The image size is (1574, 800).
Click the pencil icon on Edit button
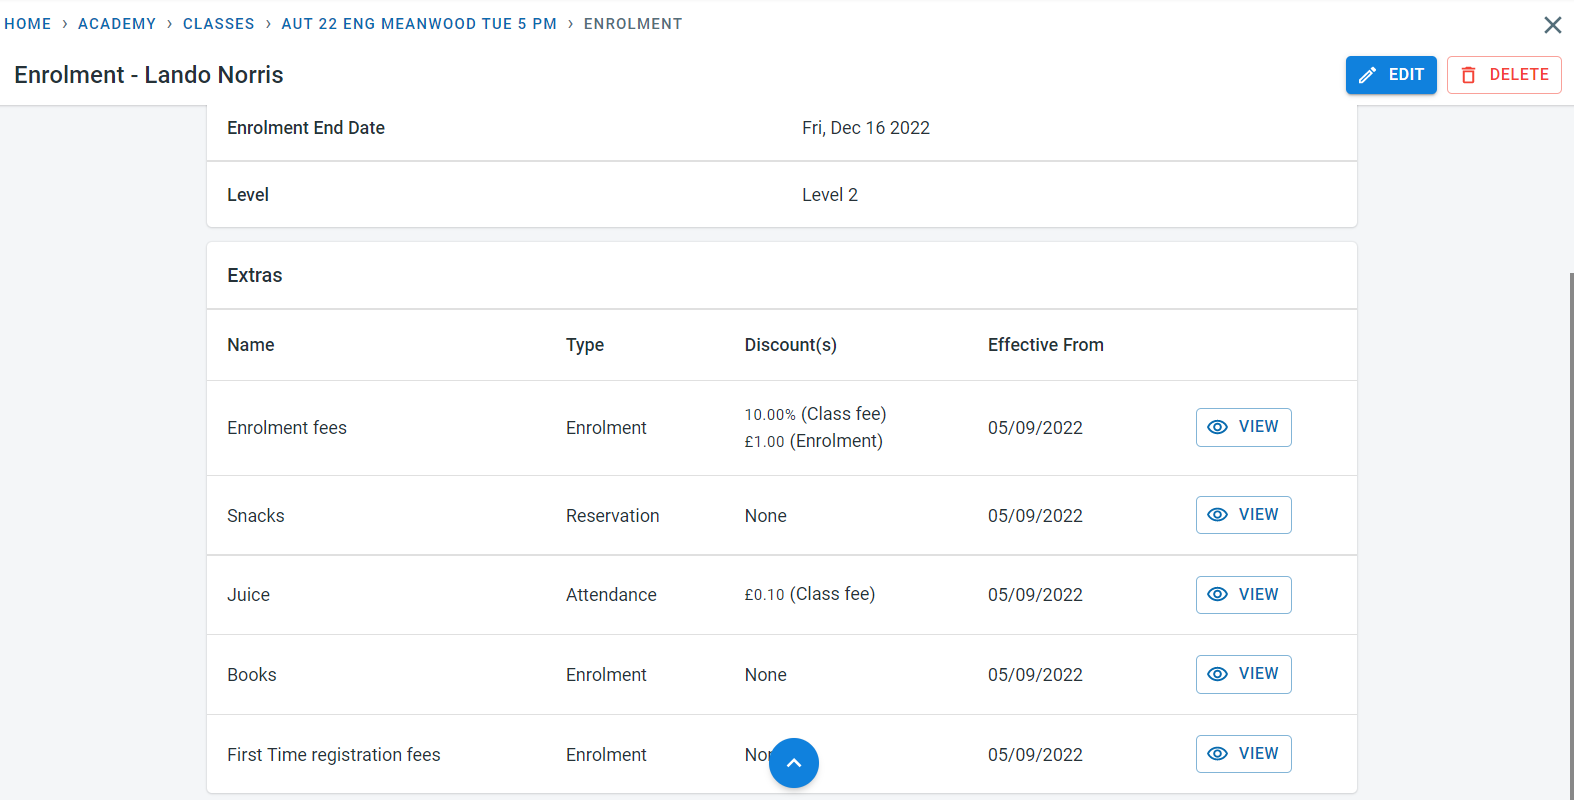[1367, 75]
